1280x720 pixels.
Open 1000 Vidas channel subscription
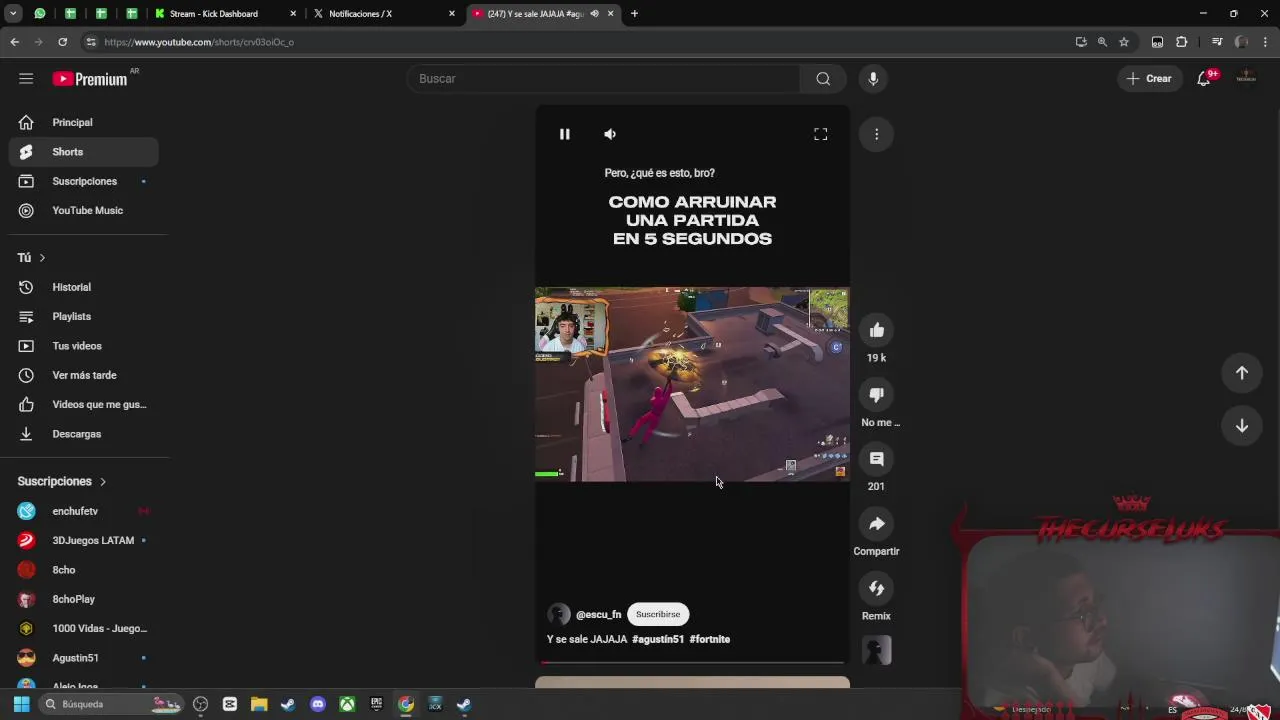[x=84, y=628]
